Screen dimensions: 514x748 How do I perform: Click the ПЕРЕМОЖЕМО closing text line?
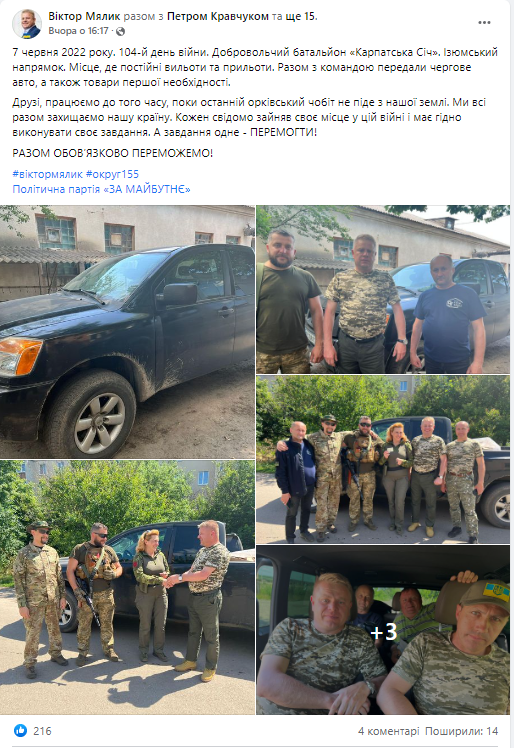(x=113, y=153)
